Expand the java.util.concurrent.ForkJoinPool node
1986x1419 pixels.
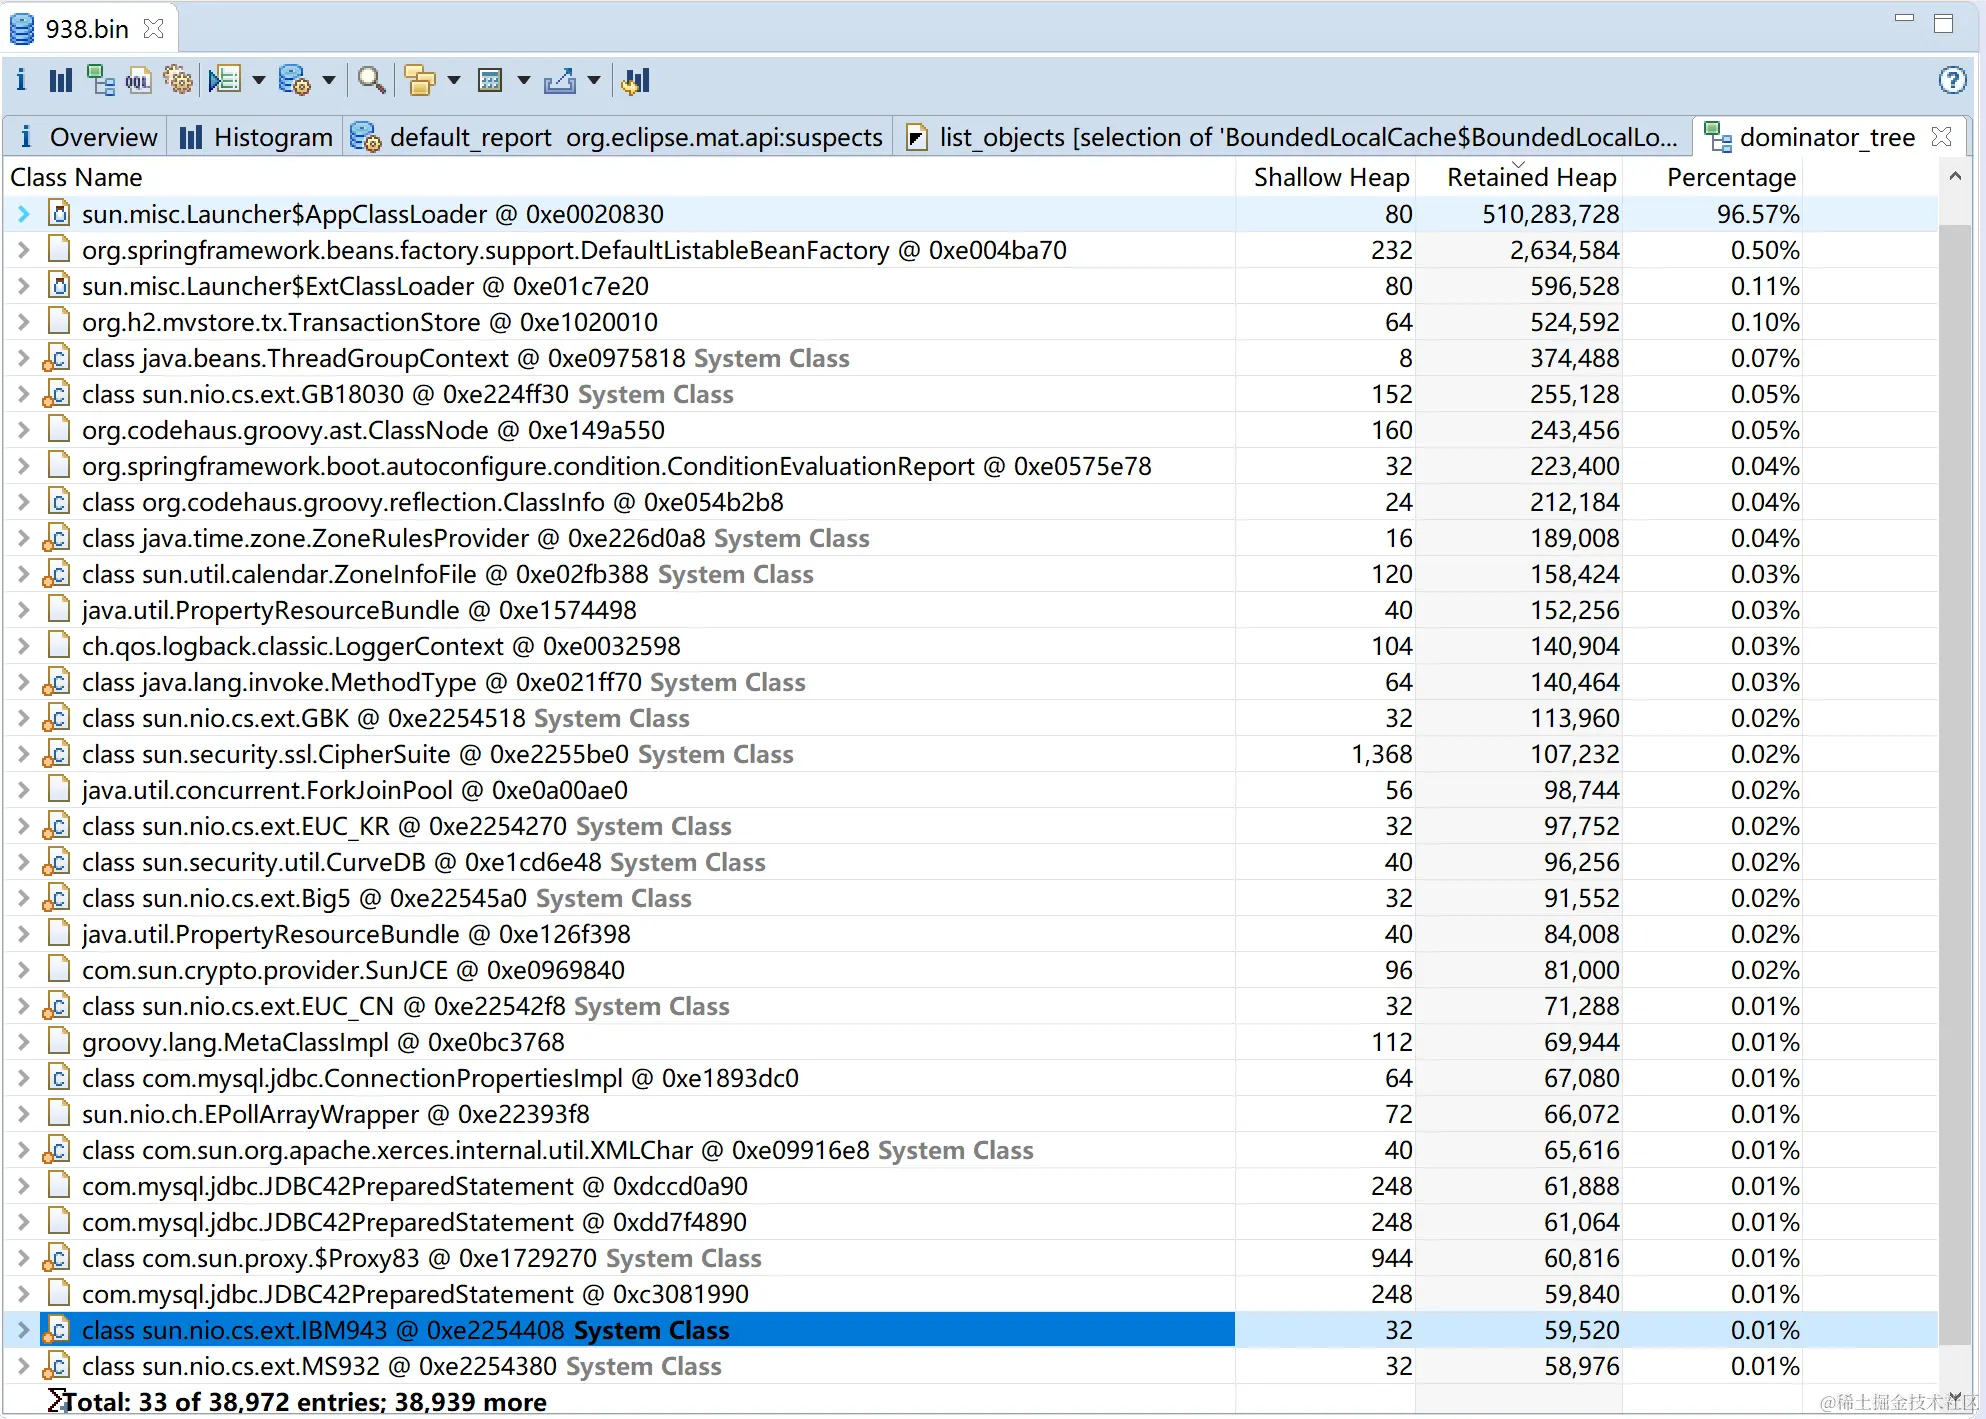click(x=24, y=790)
